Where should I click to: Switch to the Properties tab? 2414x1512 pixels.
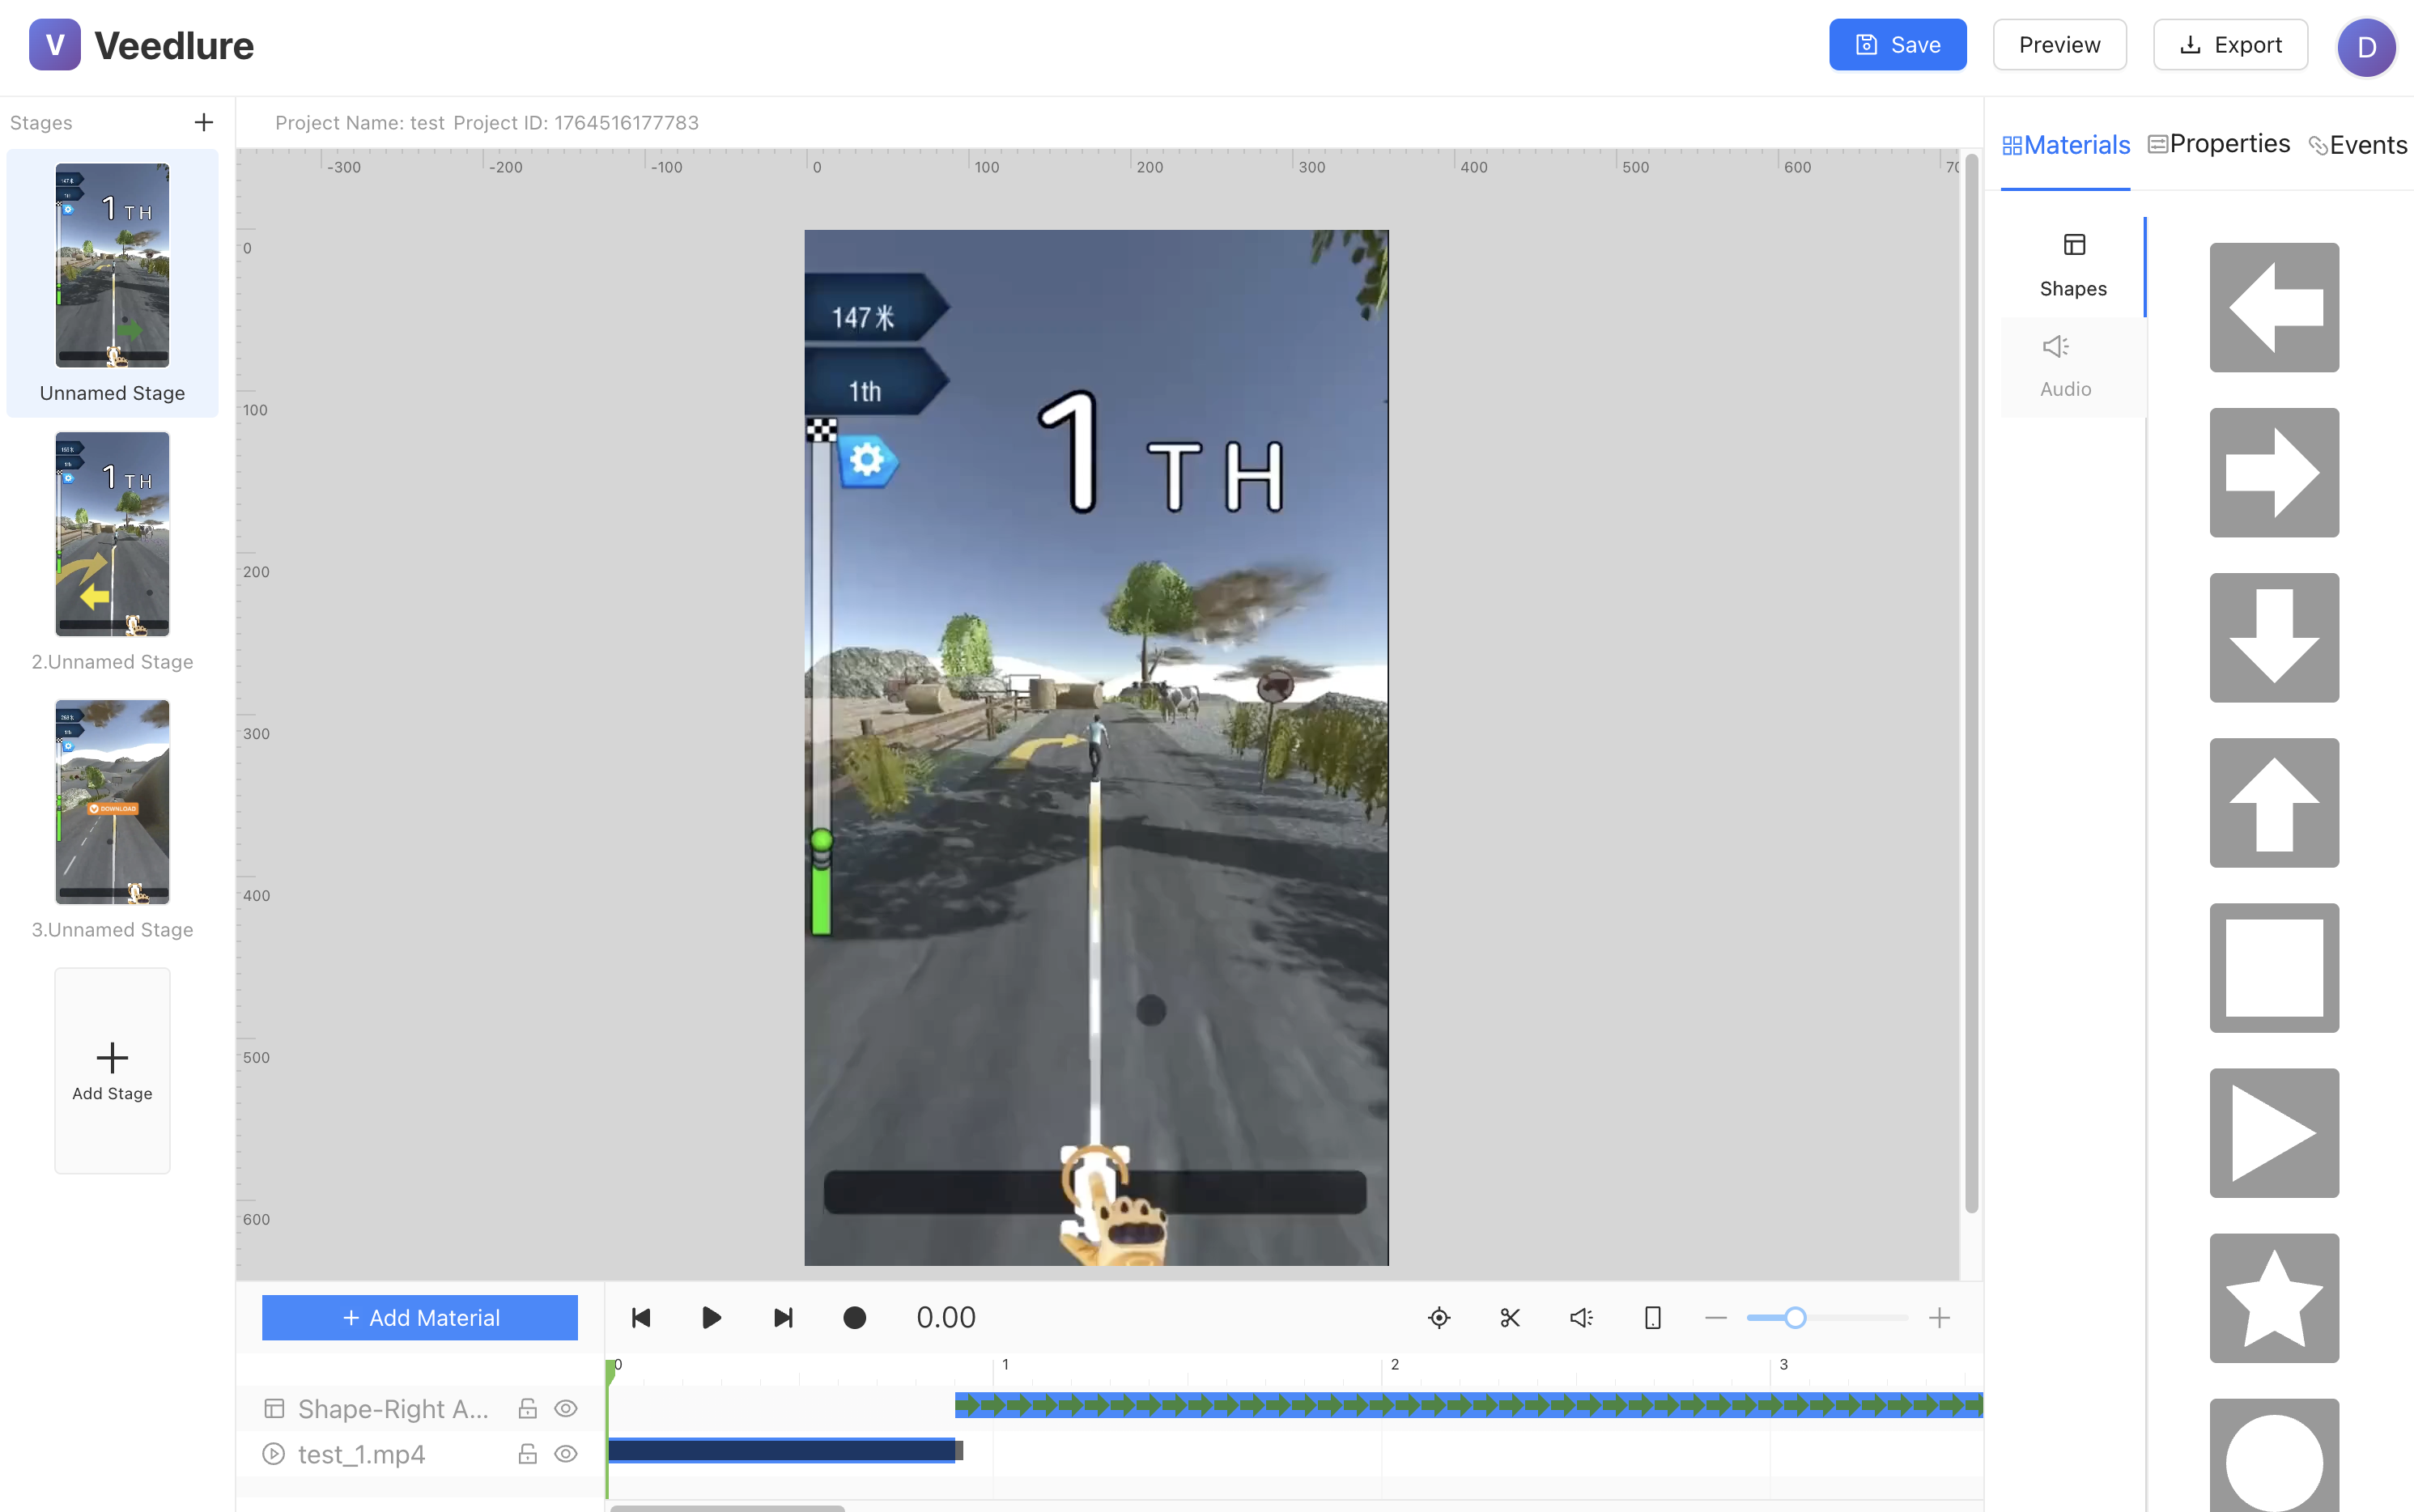2218,144
